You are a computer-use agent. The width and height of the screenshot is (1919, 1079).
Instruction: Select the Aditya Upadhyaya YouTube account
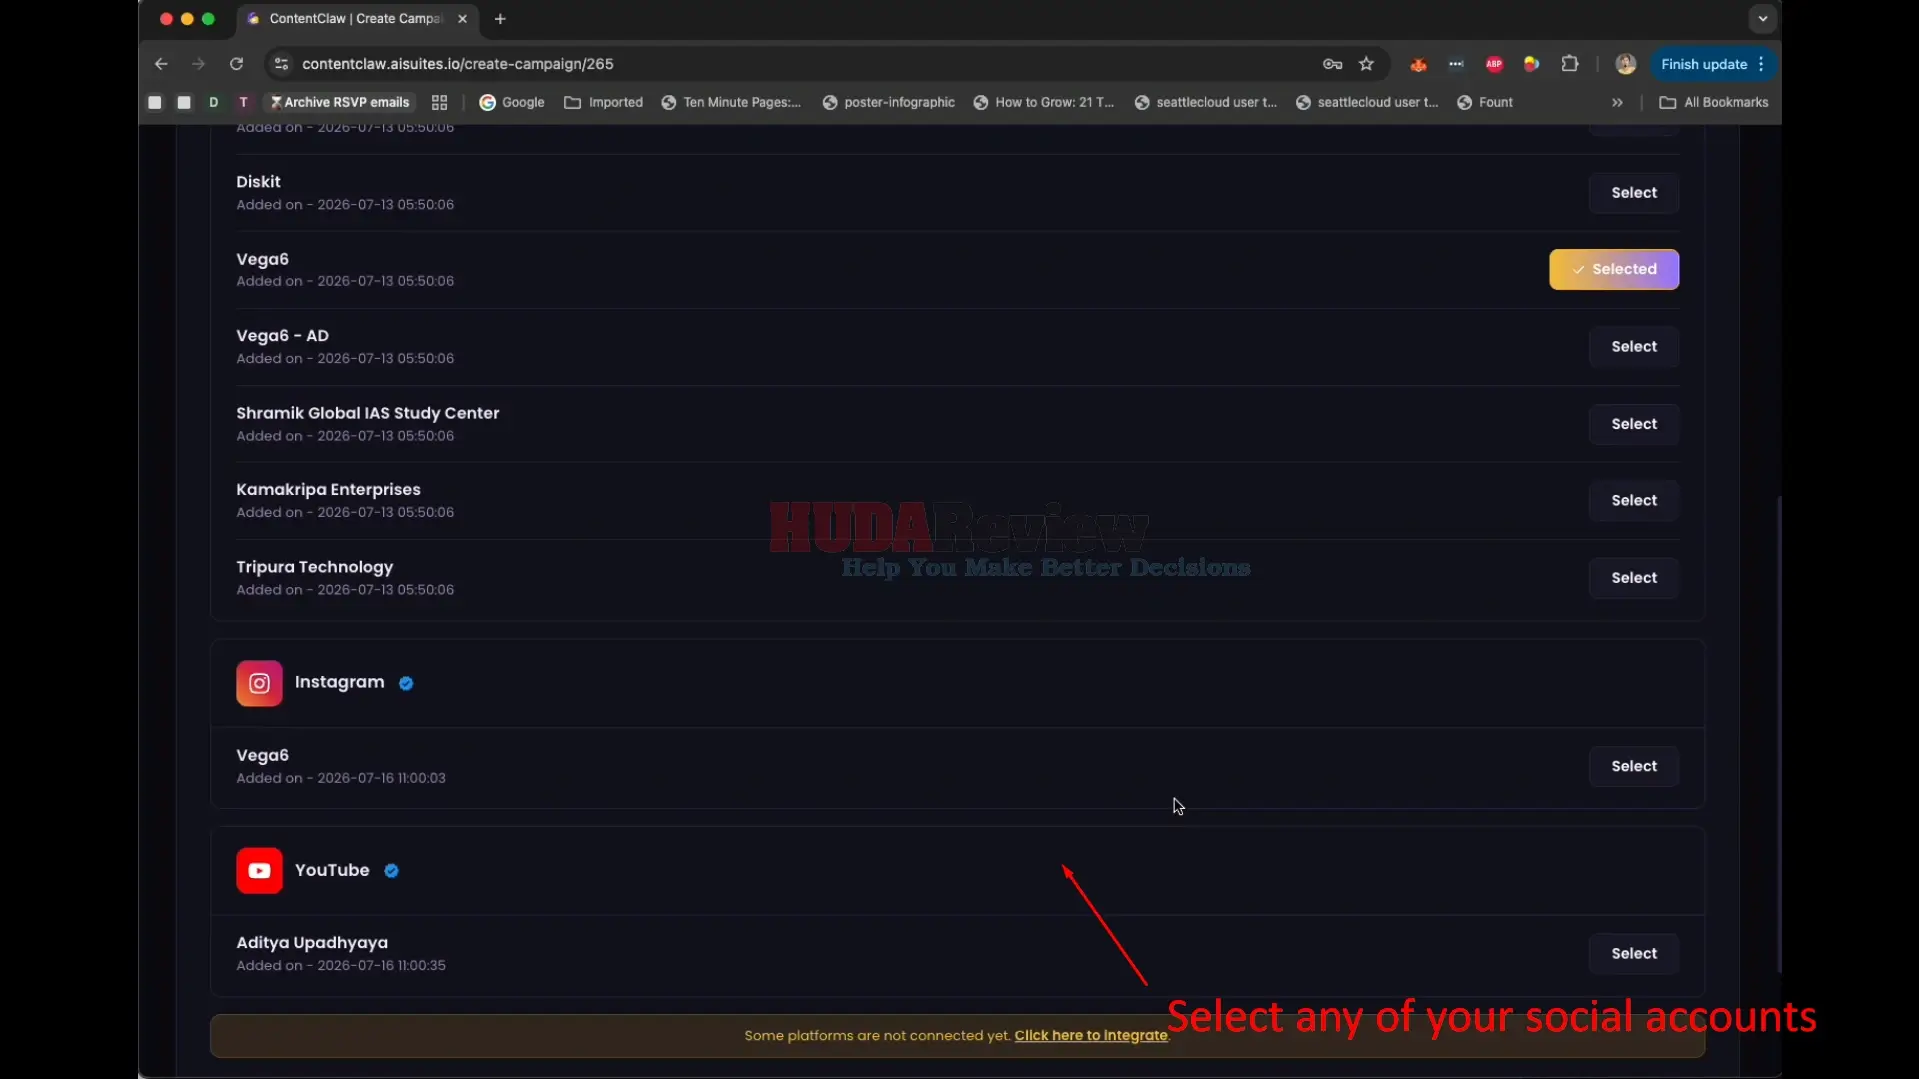[1634, 954]
